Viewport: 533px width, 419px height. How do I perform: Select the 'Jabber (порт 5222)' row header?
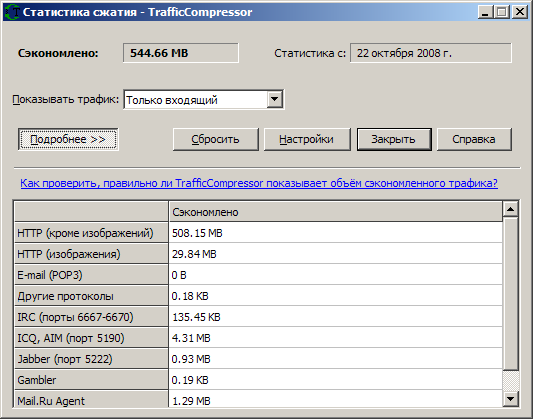click(91, 359)
